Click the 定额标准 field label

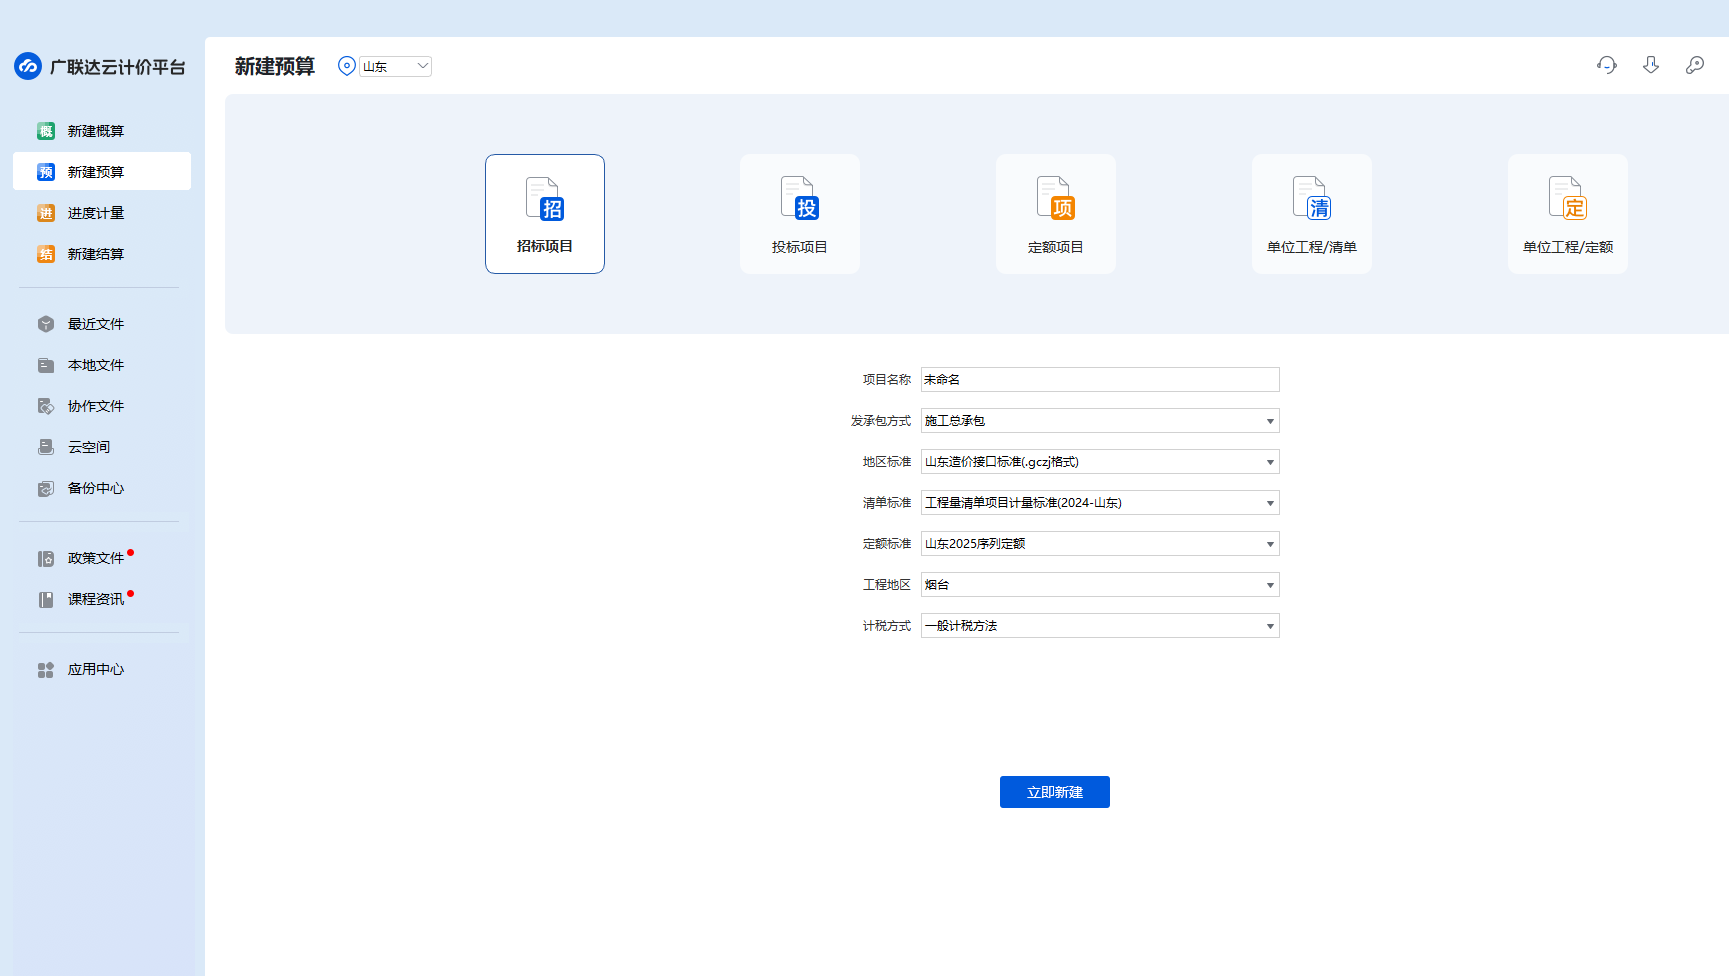(887, 544)
